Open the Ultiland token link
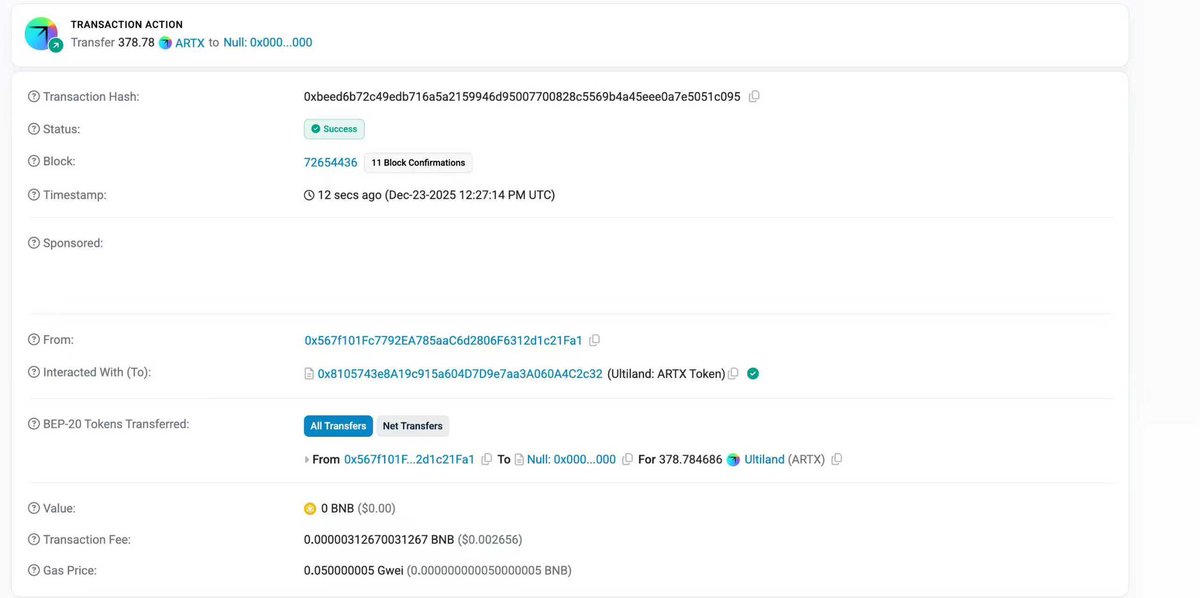Viewport: 1200px width, 598px height. 765,460
